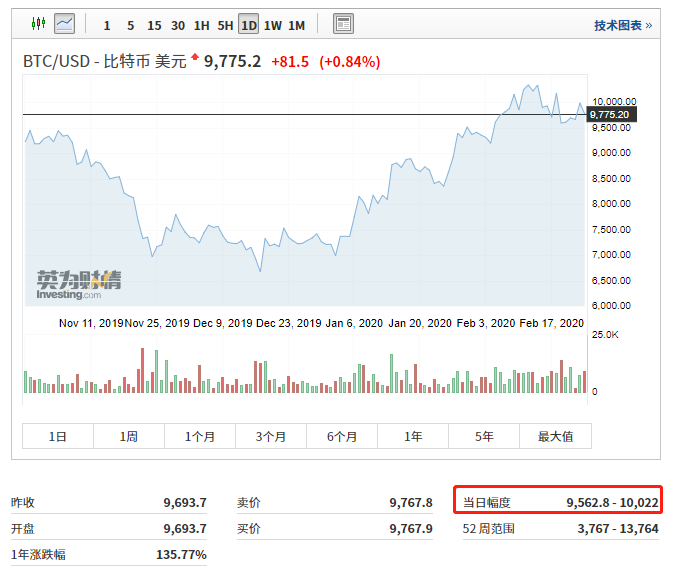Expand chart to 最大值 range
This screenshot has height=570, width=674.
[x=555, y=436]
